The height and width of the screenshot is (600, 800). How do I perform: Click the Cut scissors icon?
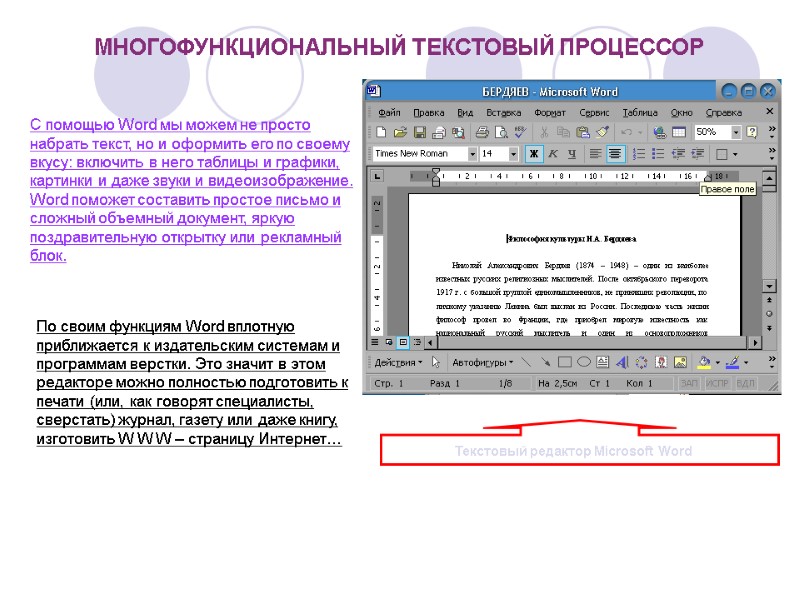[x=544, y=133]
